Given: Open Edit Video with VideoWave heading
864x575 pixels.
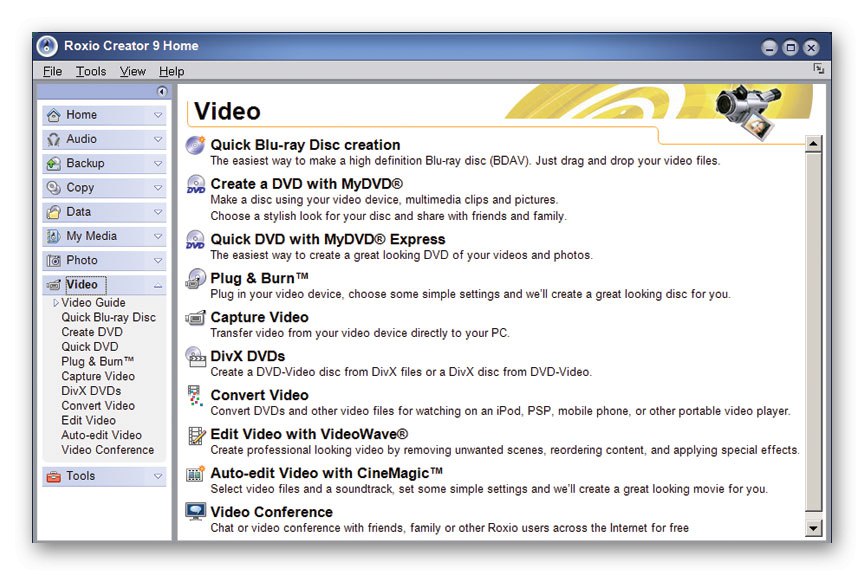Looking at the screenshot, I should click(309, 435).
